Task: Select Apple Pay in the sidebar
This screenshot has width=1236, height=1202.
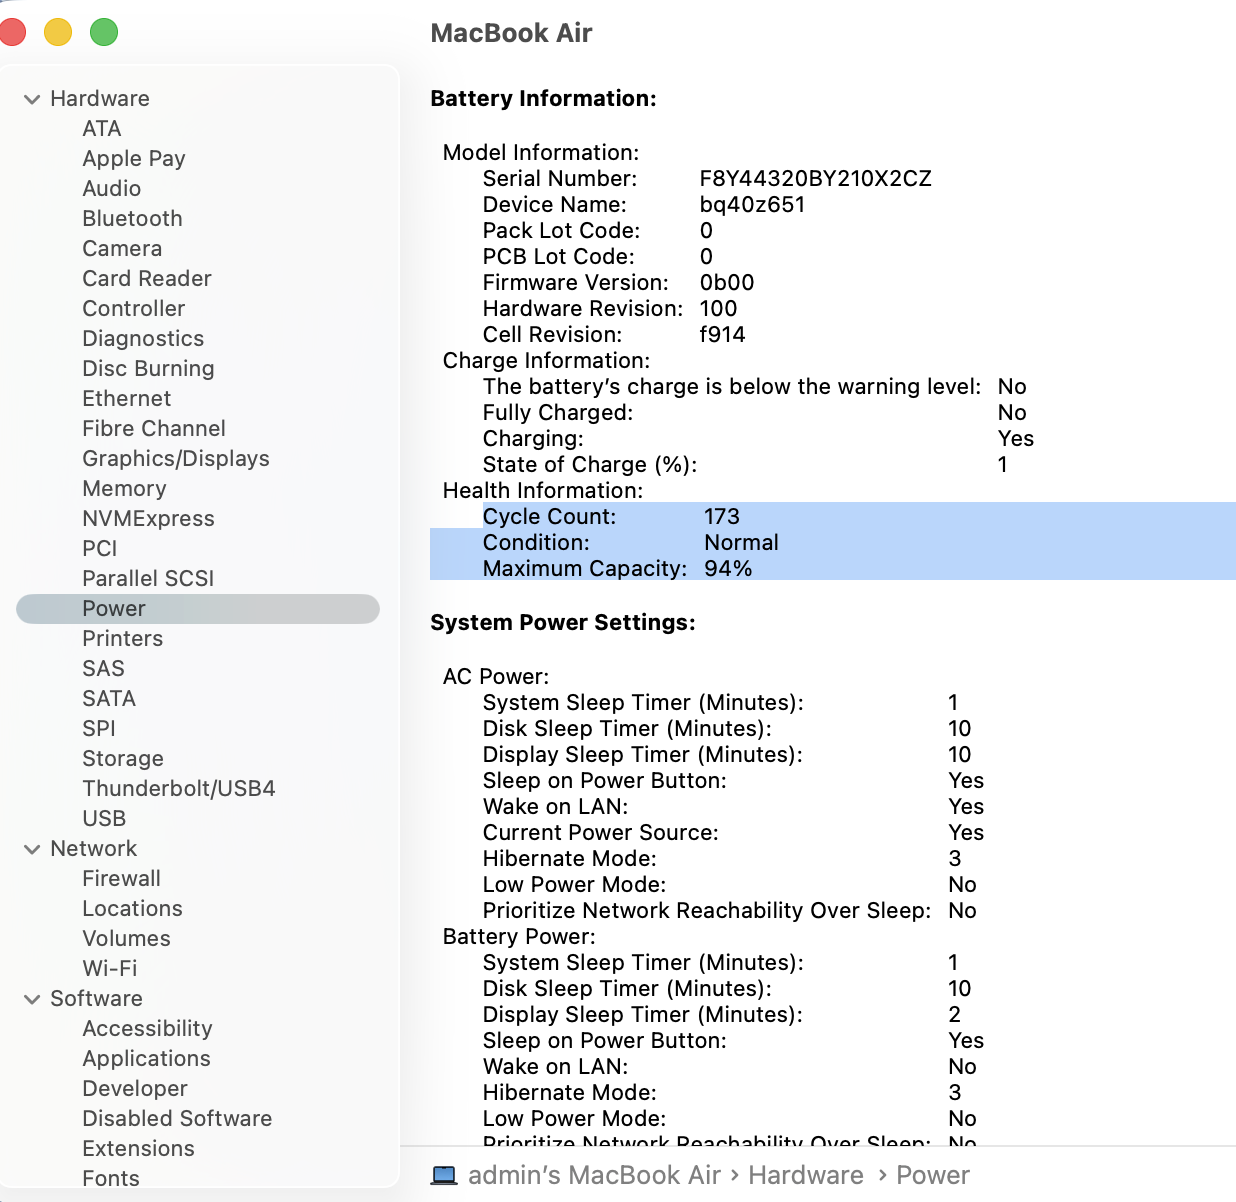Action: [134, 159]
